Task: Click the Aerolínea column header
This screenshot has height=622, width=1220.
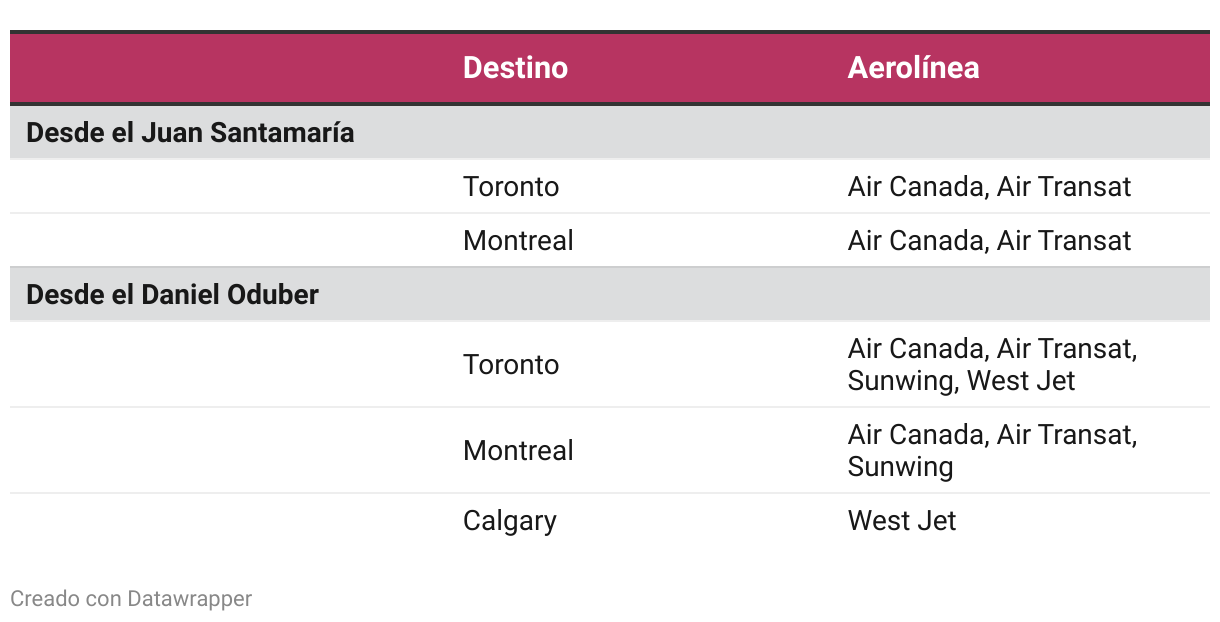Action: click(913, 67)
